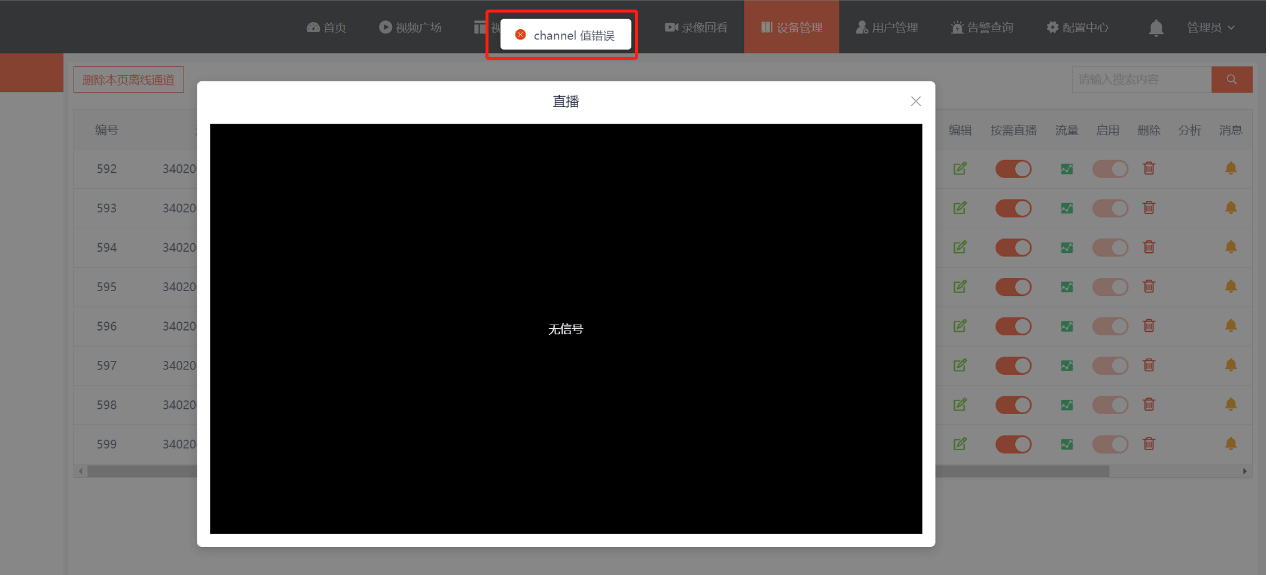Open traffic chart for row 593
The image size is (1270, 575).
tap(1067, 208)
